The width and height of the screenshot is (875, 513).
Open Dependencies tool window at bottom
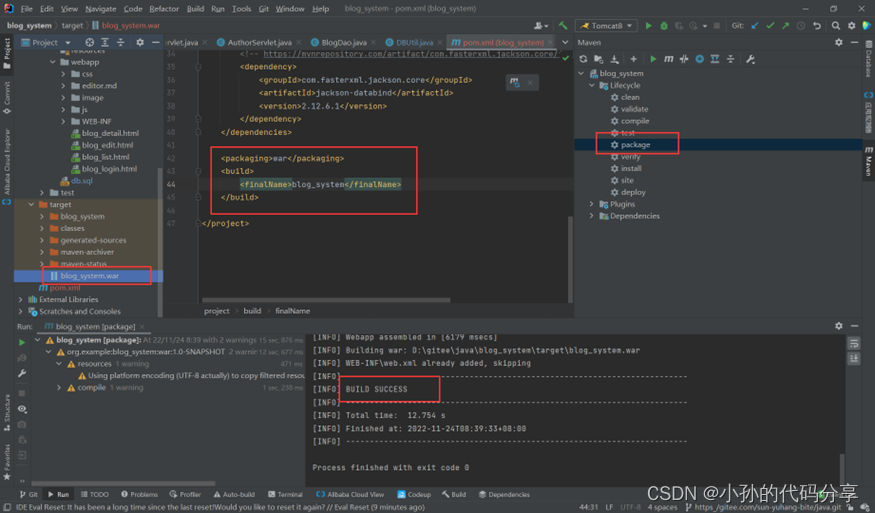[504, 495]
